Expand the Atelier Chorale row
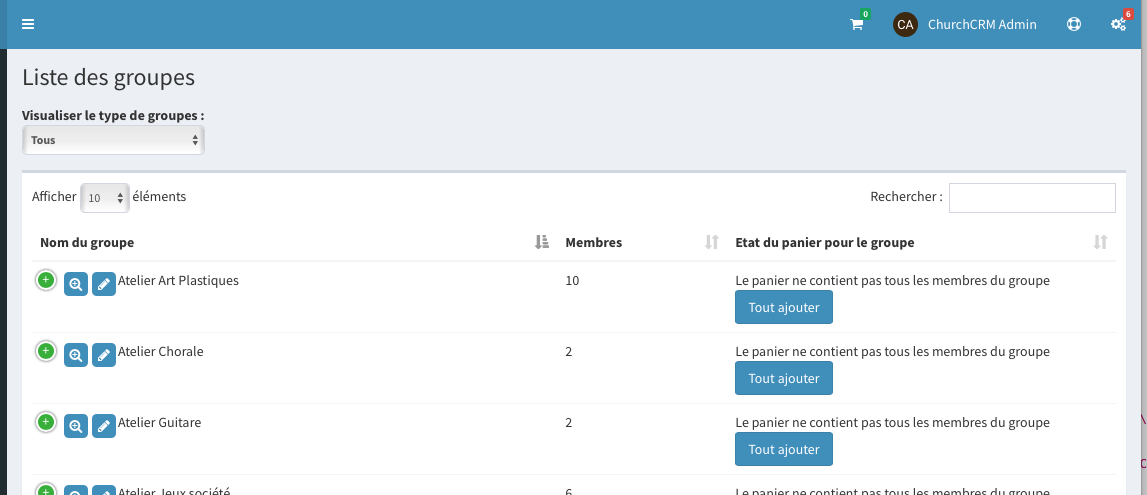This screenshot has width=1147, height=495. 45,351
